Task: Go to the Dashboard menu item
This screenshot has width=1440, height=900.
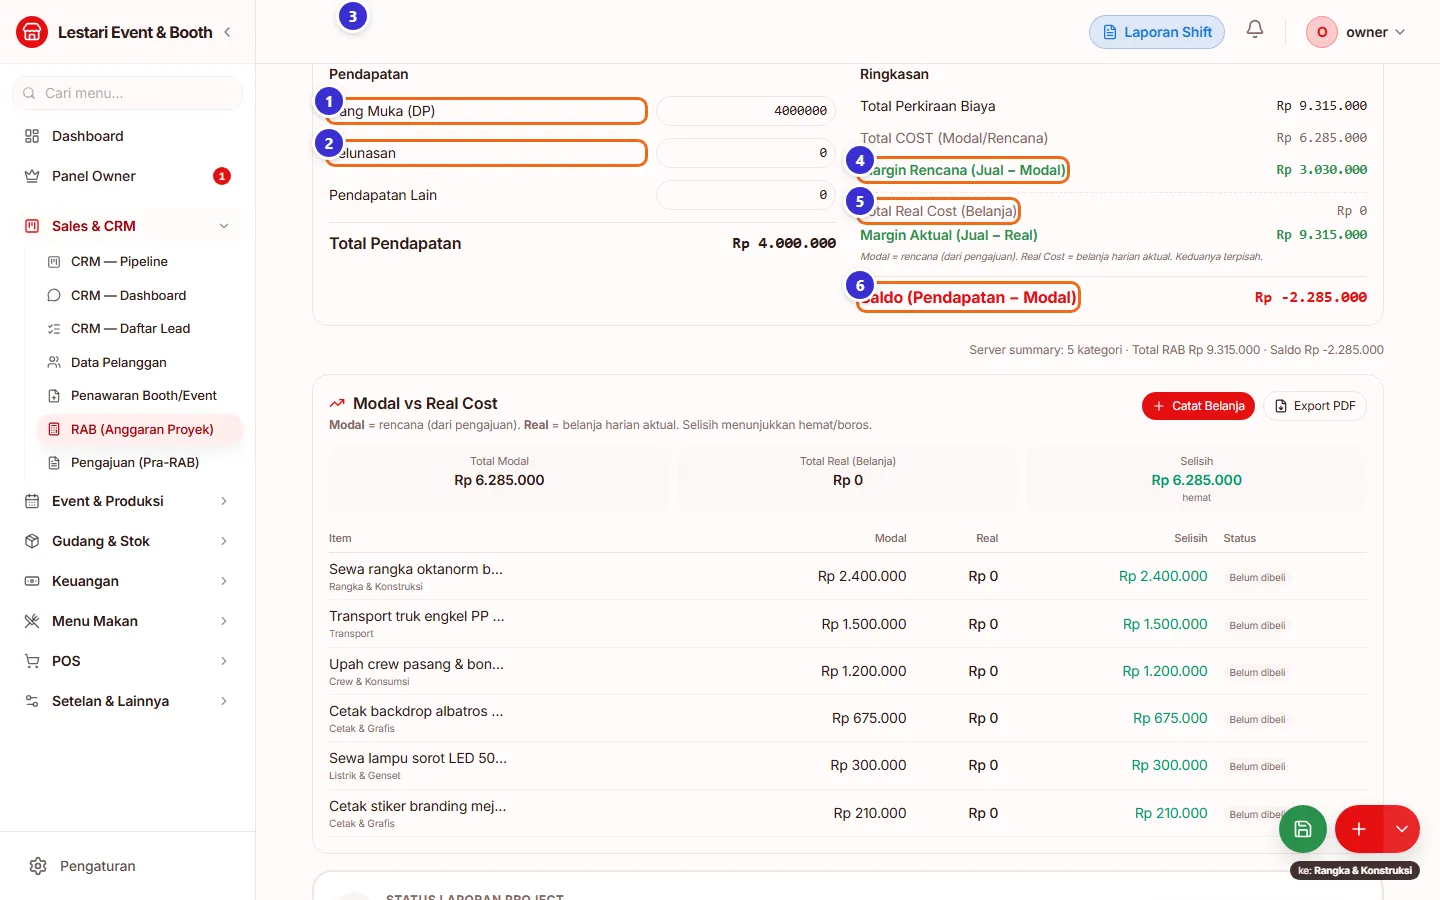Action: [127, 136]
